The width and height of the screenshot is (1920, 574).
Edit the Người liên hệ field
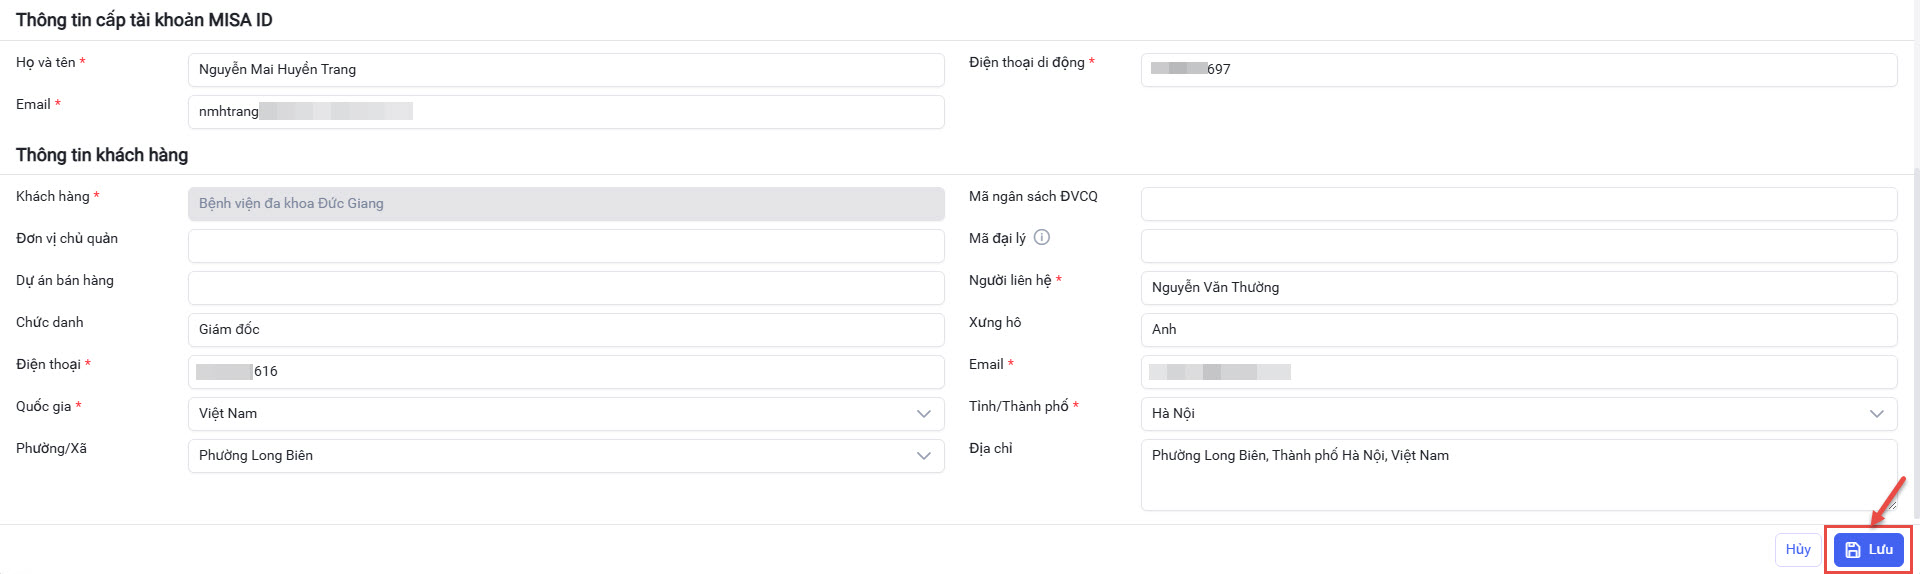click(x=1518, y=288)
